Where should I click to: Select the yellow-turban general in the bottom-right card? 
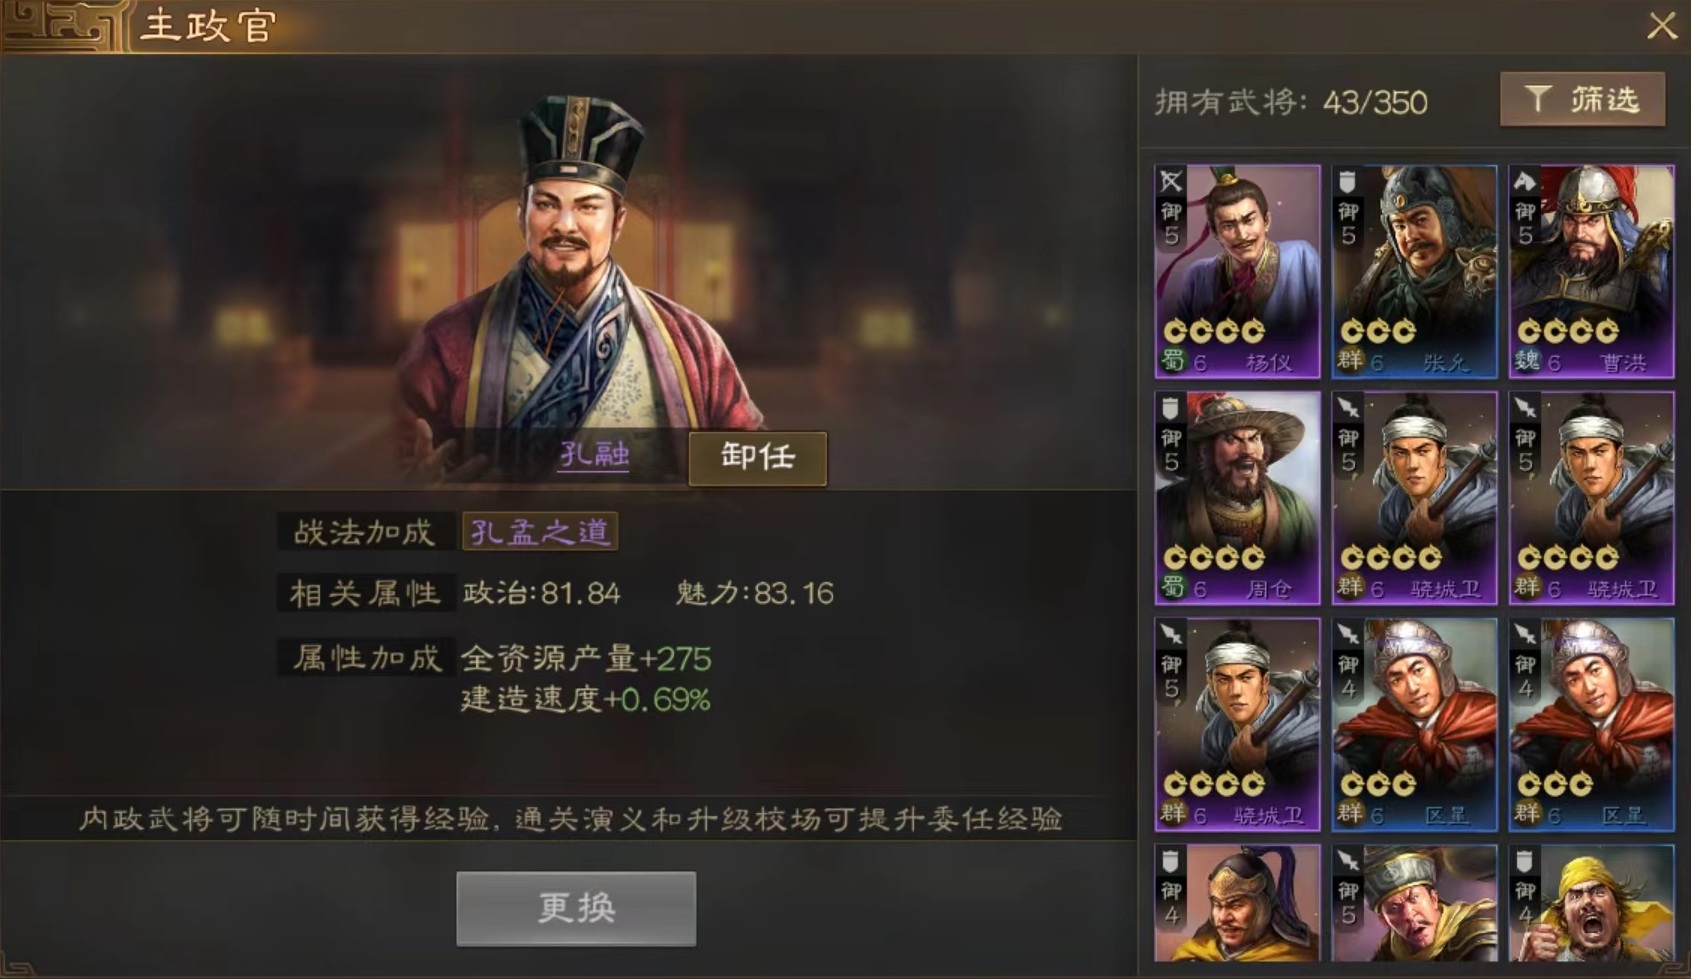coord(1591,903)
